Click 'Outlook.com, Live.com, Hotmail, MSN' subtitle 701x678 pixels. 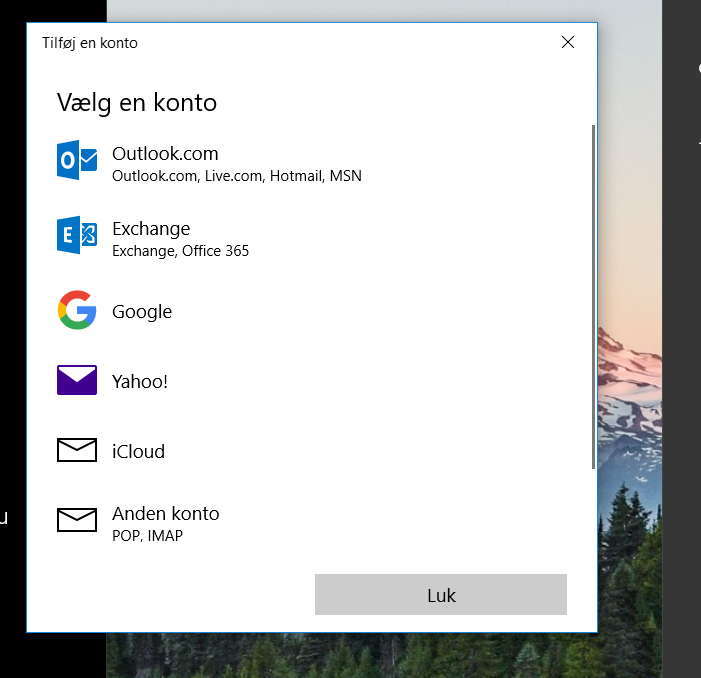click(236, 176)
